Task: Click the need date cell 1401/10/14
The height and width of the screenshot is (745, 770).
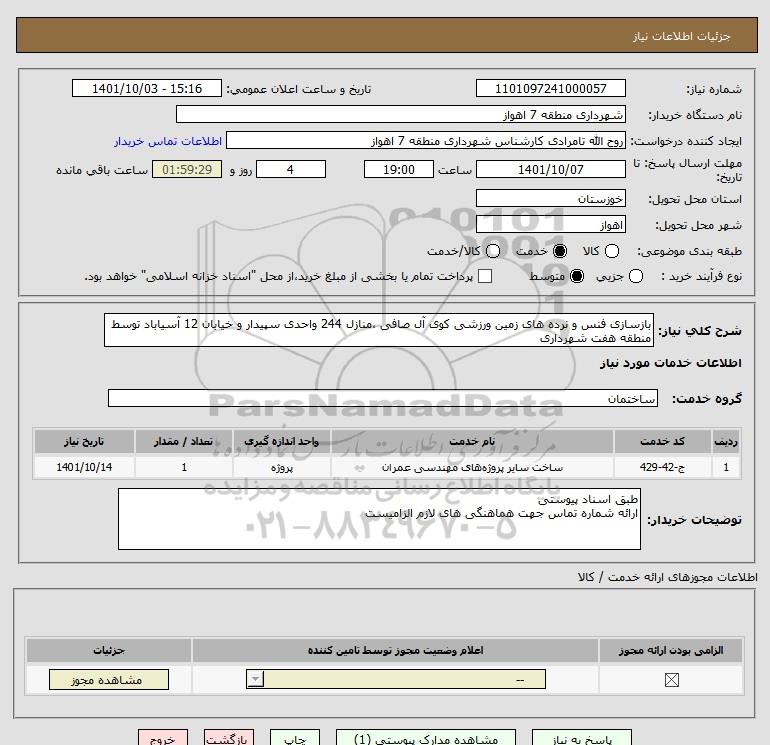Action: (x=84, y=467)
